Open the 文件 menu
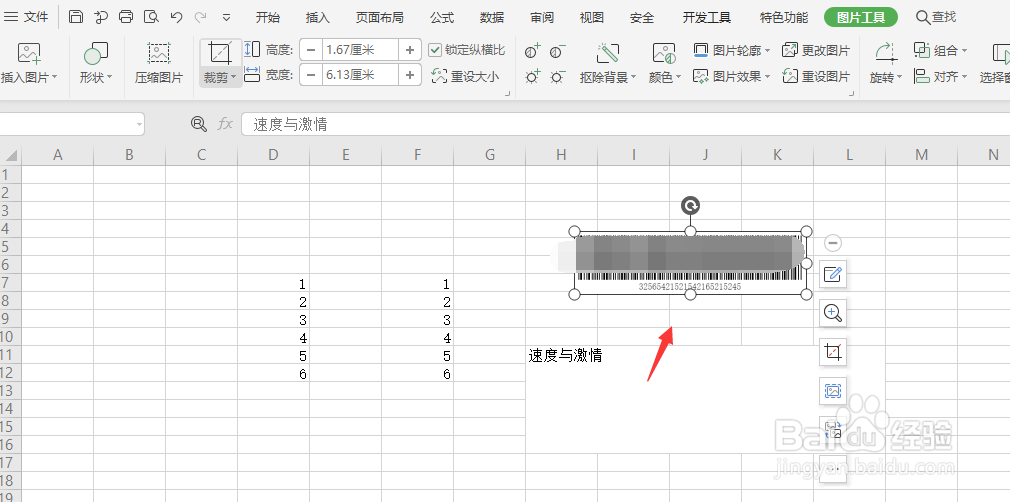The image size is (1010, 502). pos(26,17)
